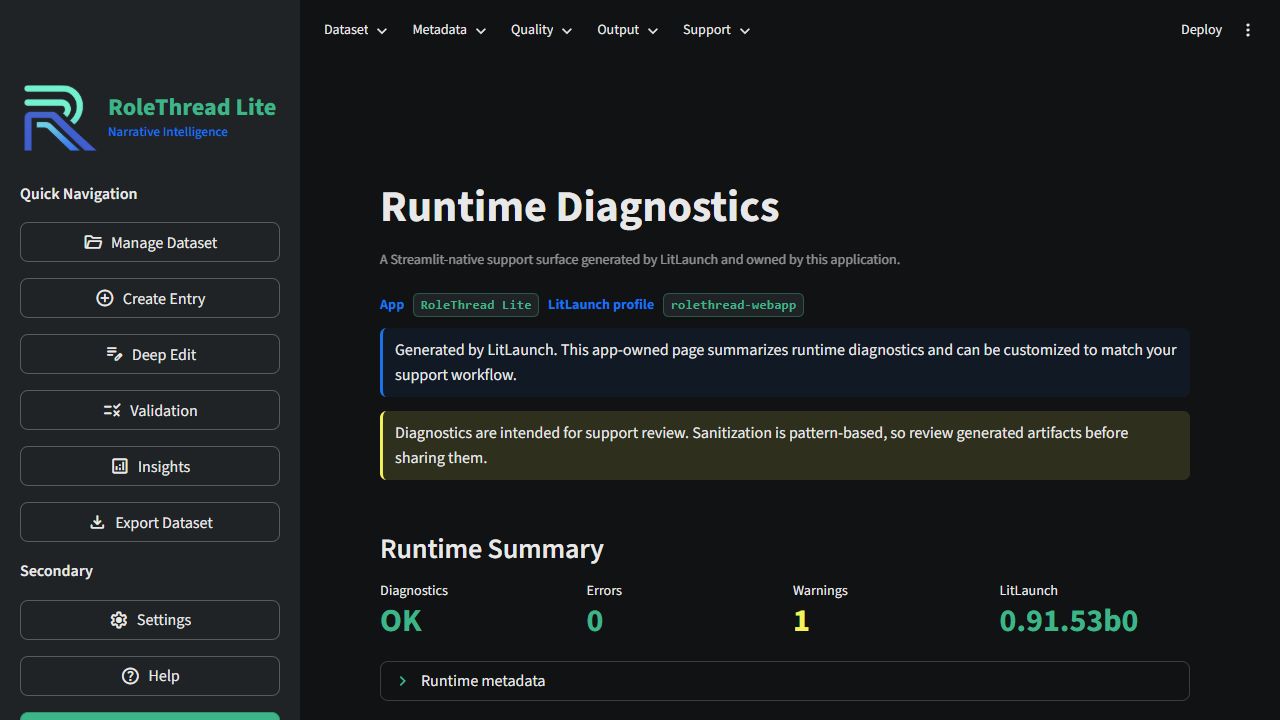Go to Create Entry
This screenshot has width=1280, height=720.
pyautogui.click(x=150, y=298)
